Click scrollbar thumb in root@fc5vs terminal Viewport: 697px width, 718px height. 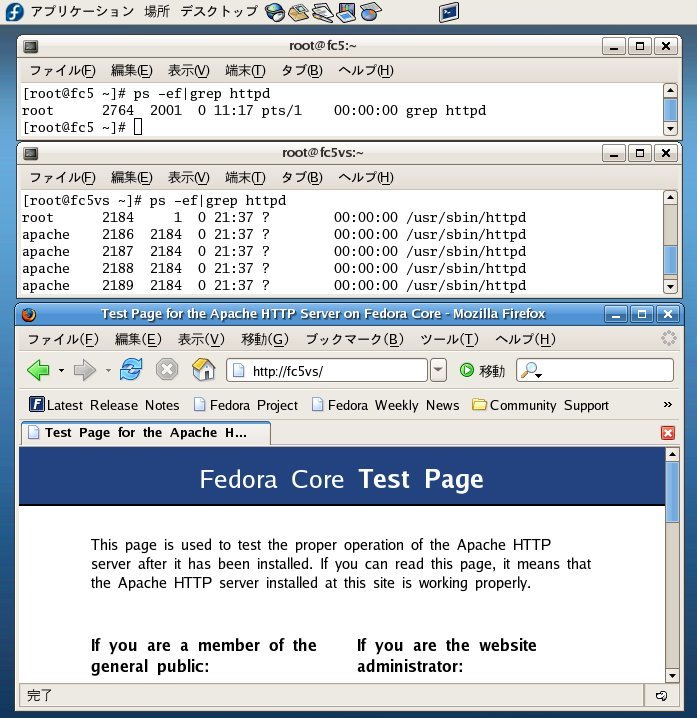coord(670,260)
